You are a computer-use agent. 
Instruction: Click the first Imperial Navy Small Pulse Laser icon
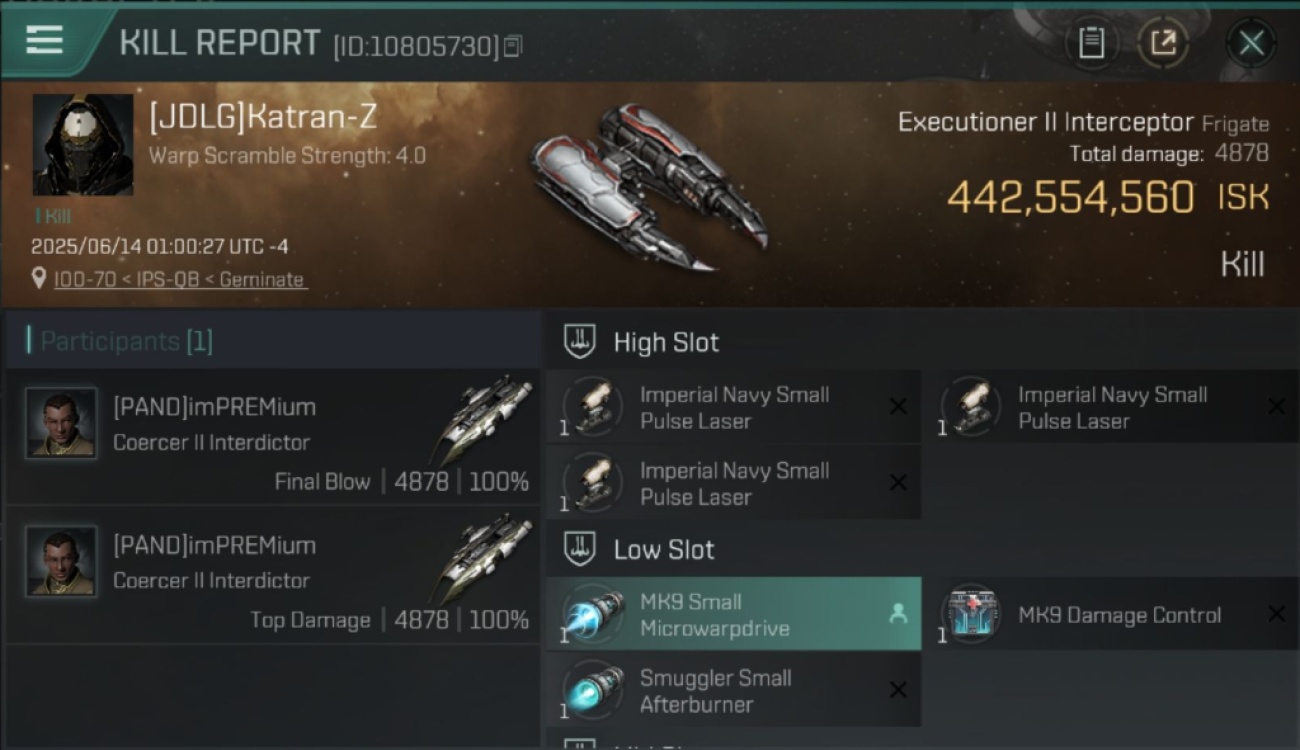tap(593, 407)
